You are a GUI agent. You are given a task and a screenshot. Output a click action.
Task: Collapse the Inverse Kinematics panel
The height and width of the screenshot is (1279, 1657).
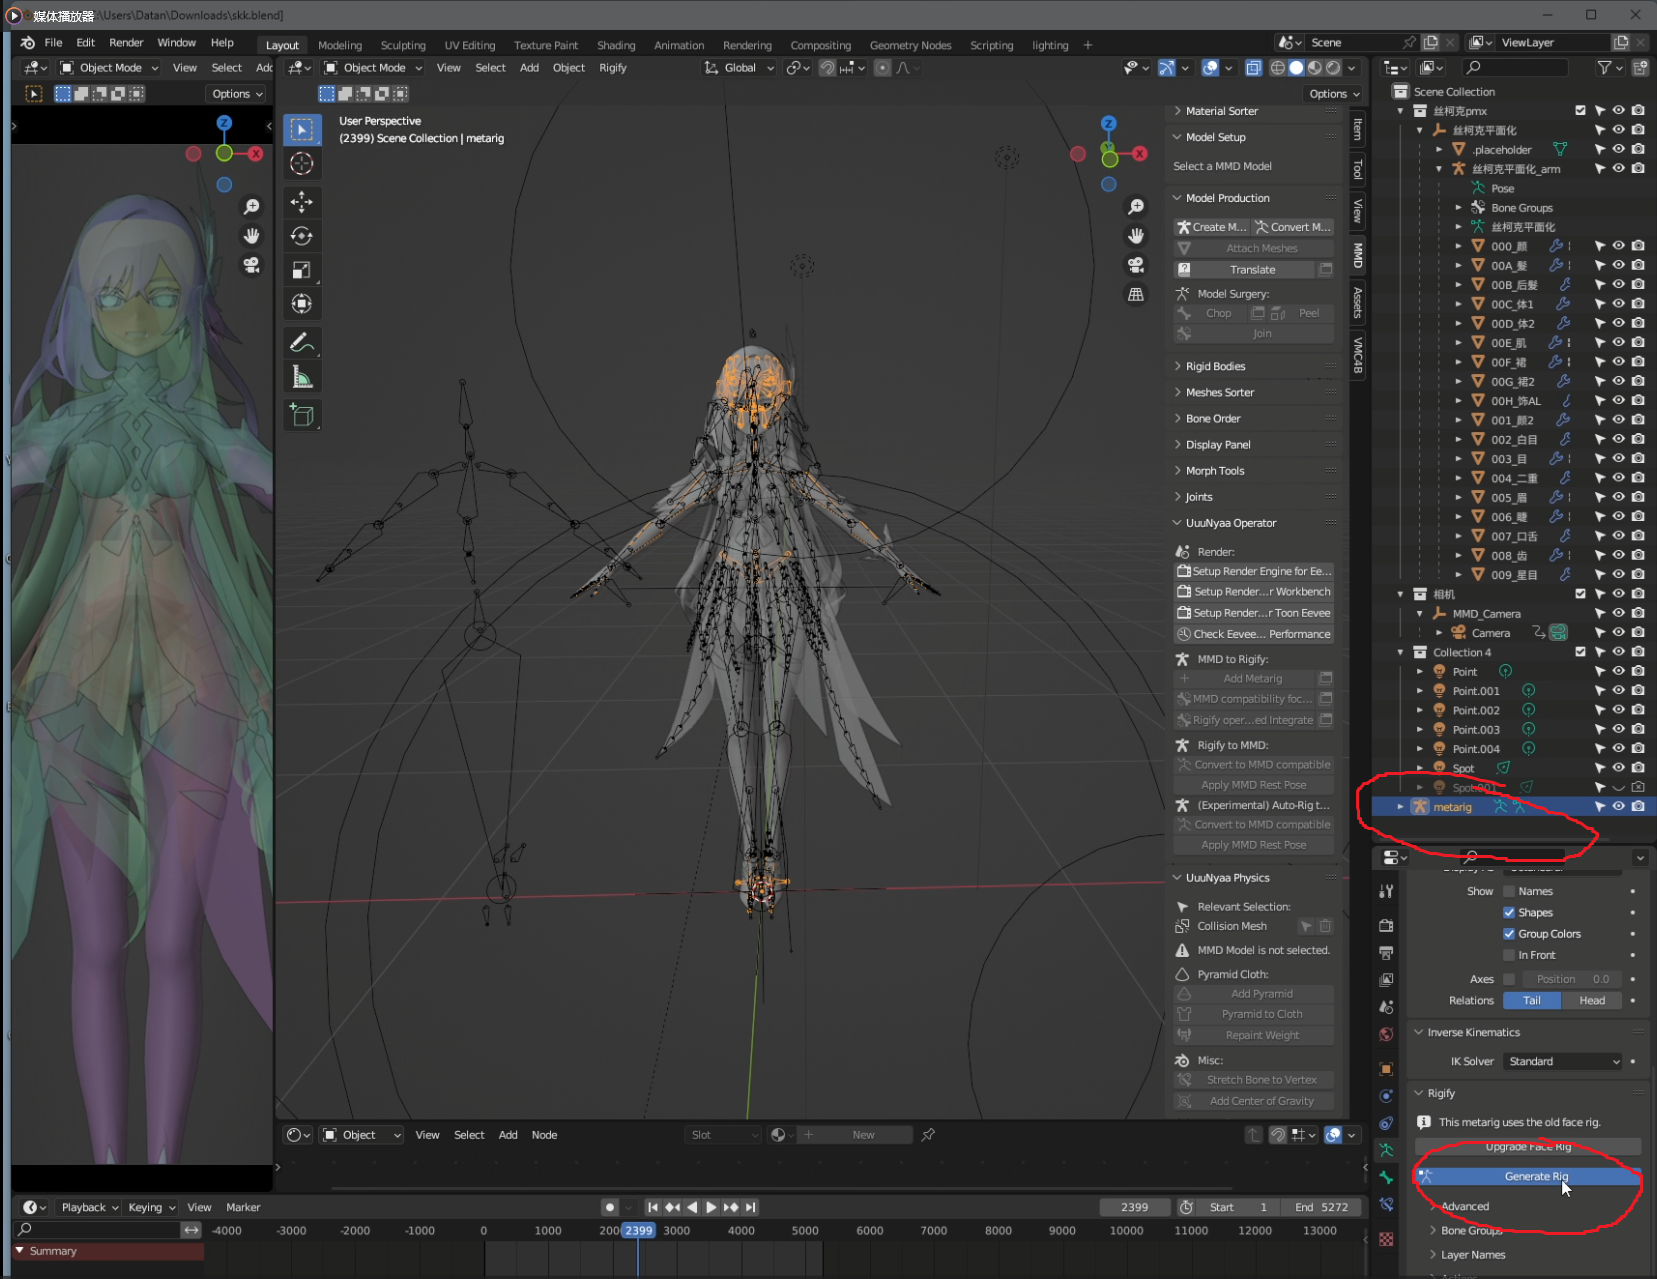click(x=1418, y=1032)
